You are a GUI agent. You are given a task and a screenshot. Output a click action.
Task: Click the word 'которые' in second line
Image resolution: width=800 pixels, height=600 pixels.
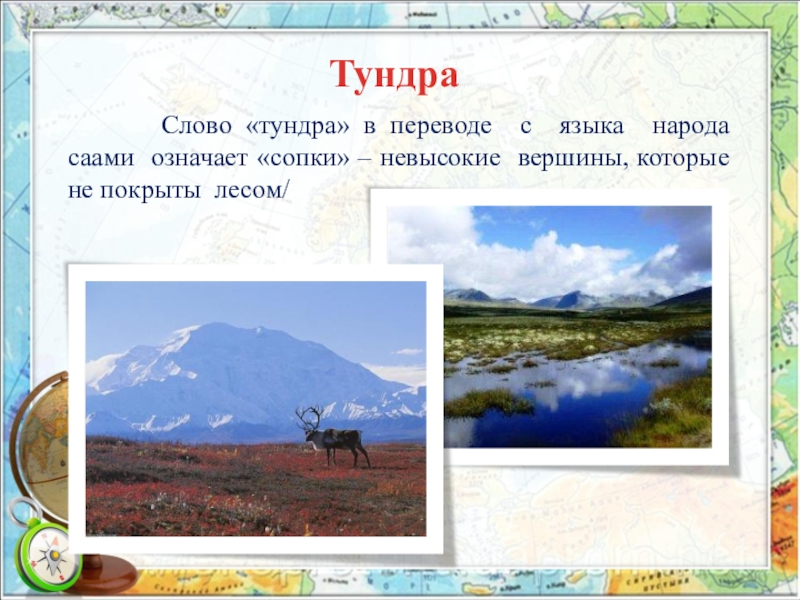pyautogui.click(x=683, y=158)
